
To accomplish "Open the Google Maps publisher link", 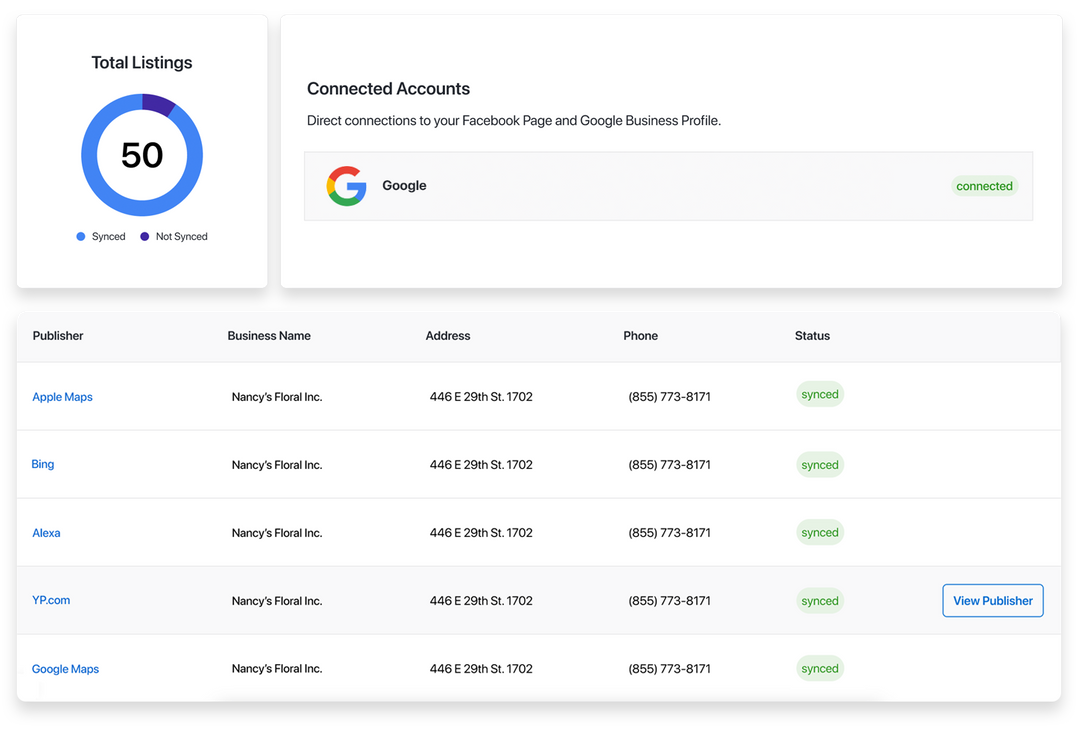I will click(x=65, y=669).
